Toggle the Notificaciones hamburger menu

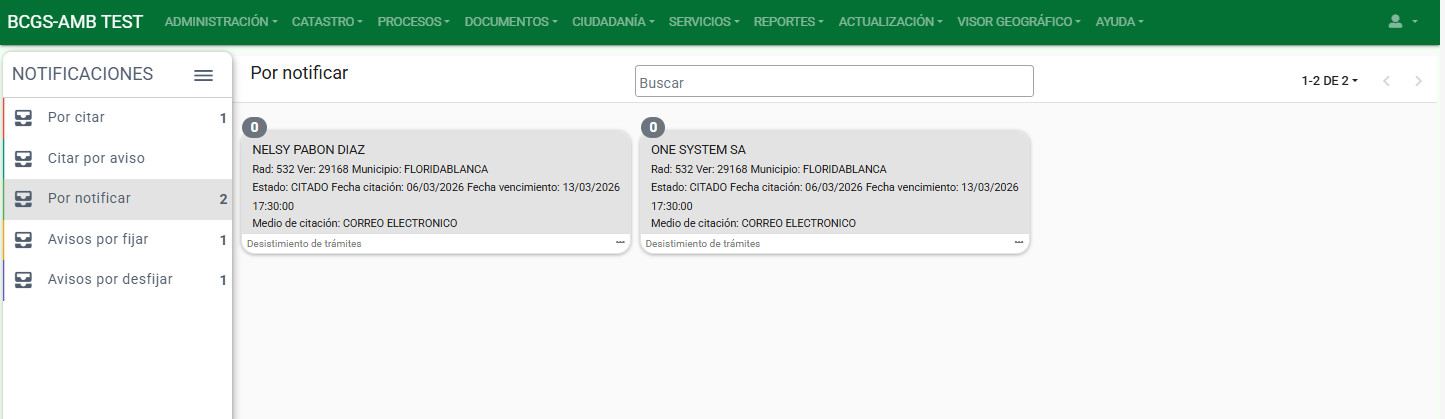point(203,75)
